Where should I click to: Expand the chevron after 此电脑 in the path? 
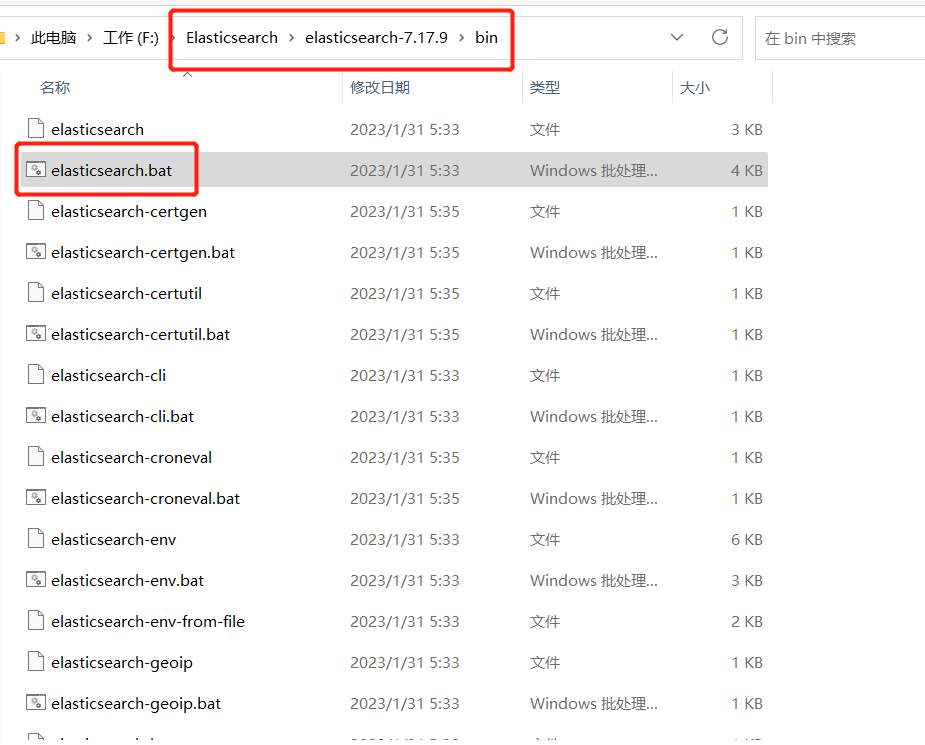90,38
